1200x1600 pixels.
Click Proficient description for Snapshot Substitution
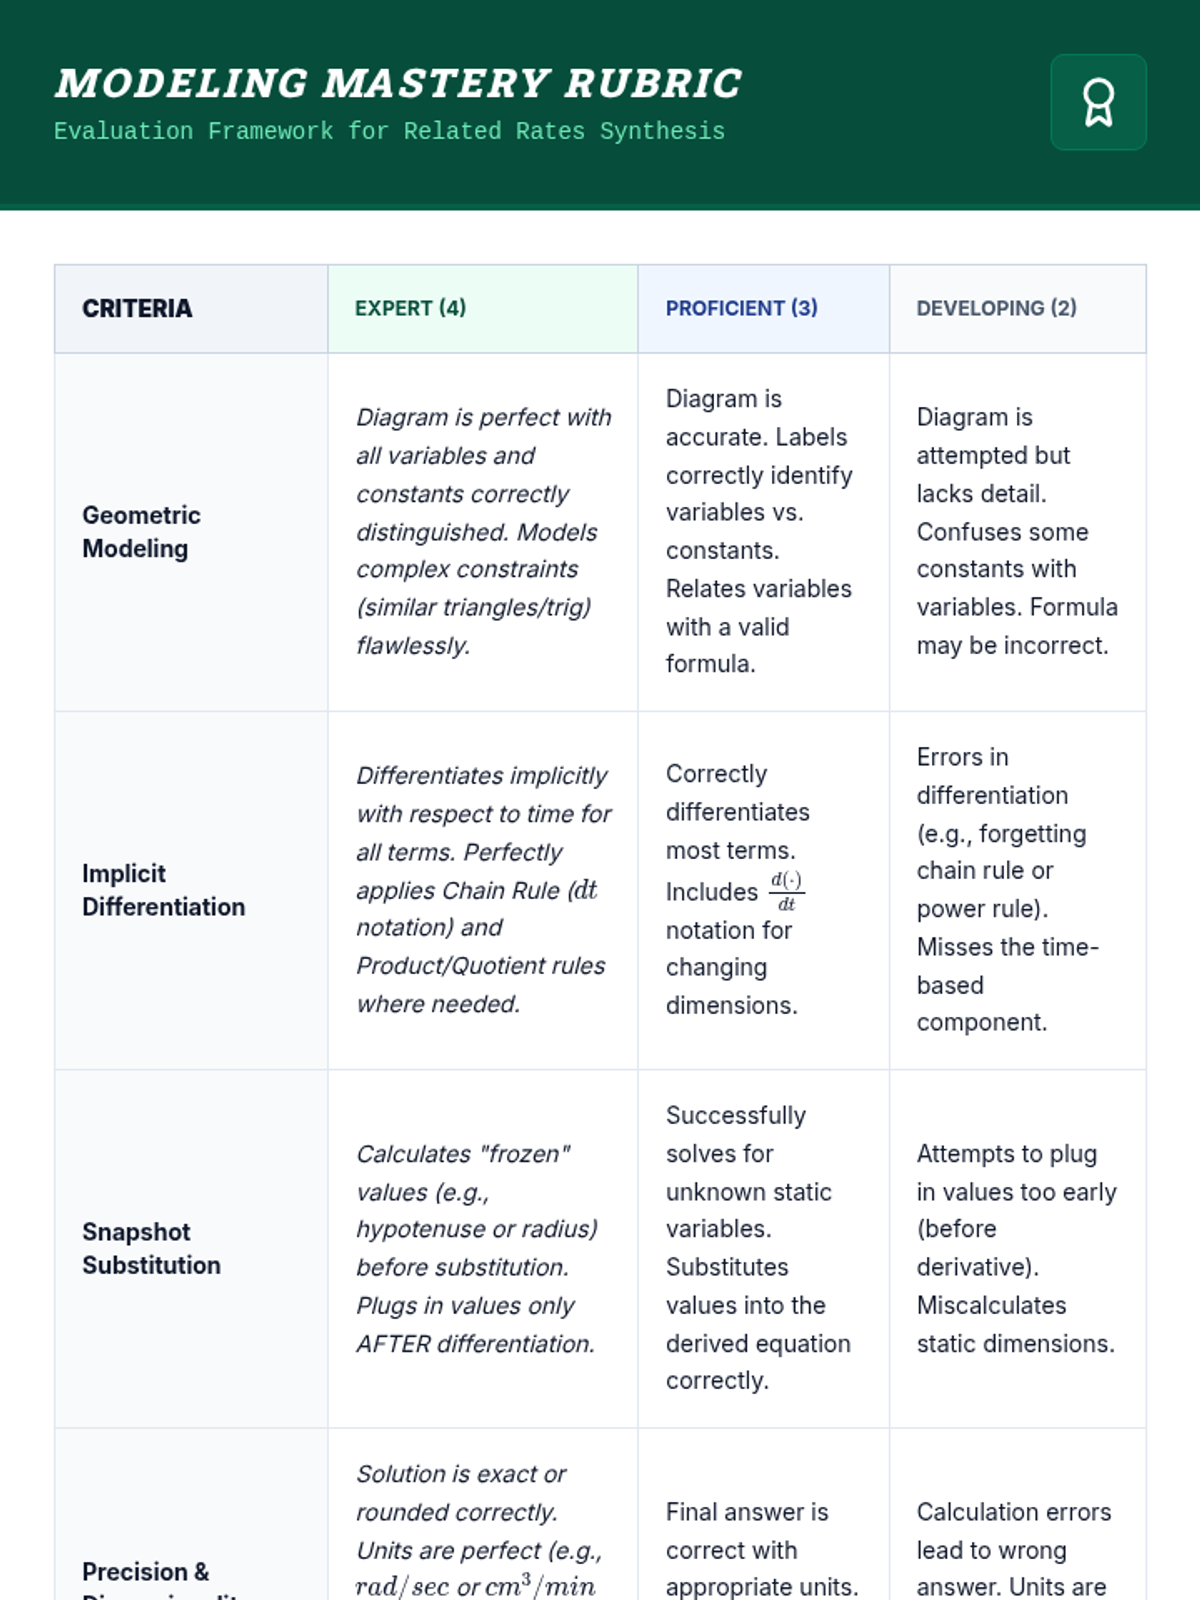point(757,1248)
